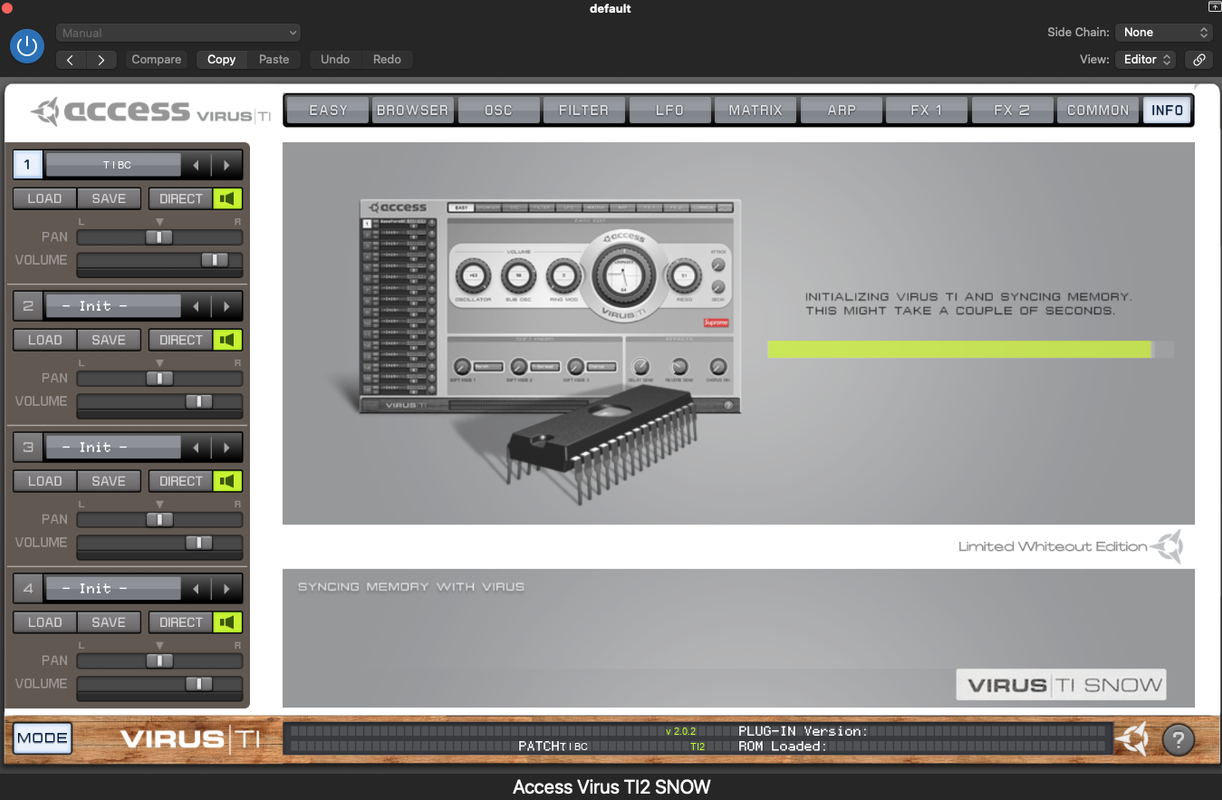Toggle speaker audition for part 4

[227, 622]
